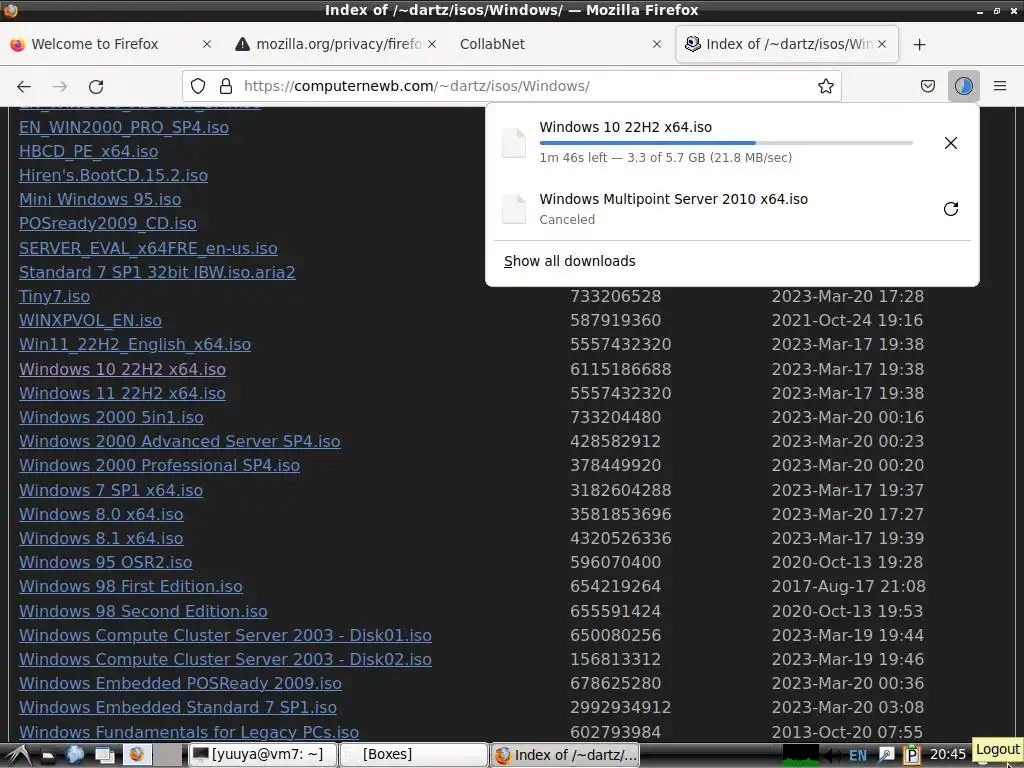Viewport: 1024px width, 768px height.
Task: Click Windows 2000 Professional SP4.iso
Action: tap(159, 466)
